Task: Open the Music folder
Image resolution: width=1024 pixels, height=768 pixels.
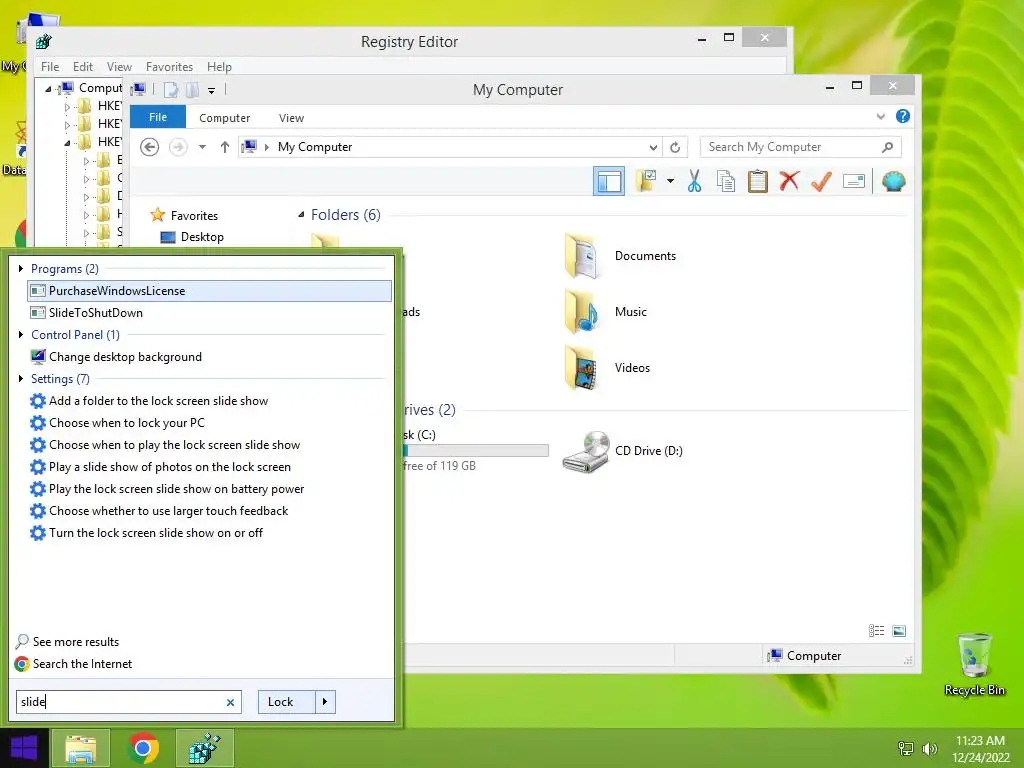Action: (x=606, y=312)
